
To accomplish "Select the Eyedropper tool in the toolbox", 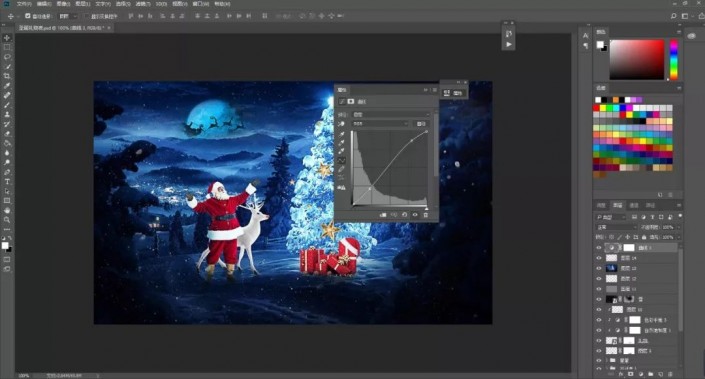I will tap(7, 86).
